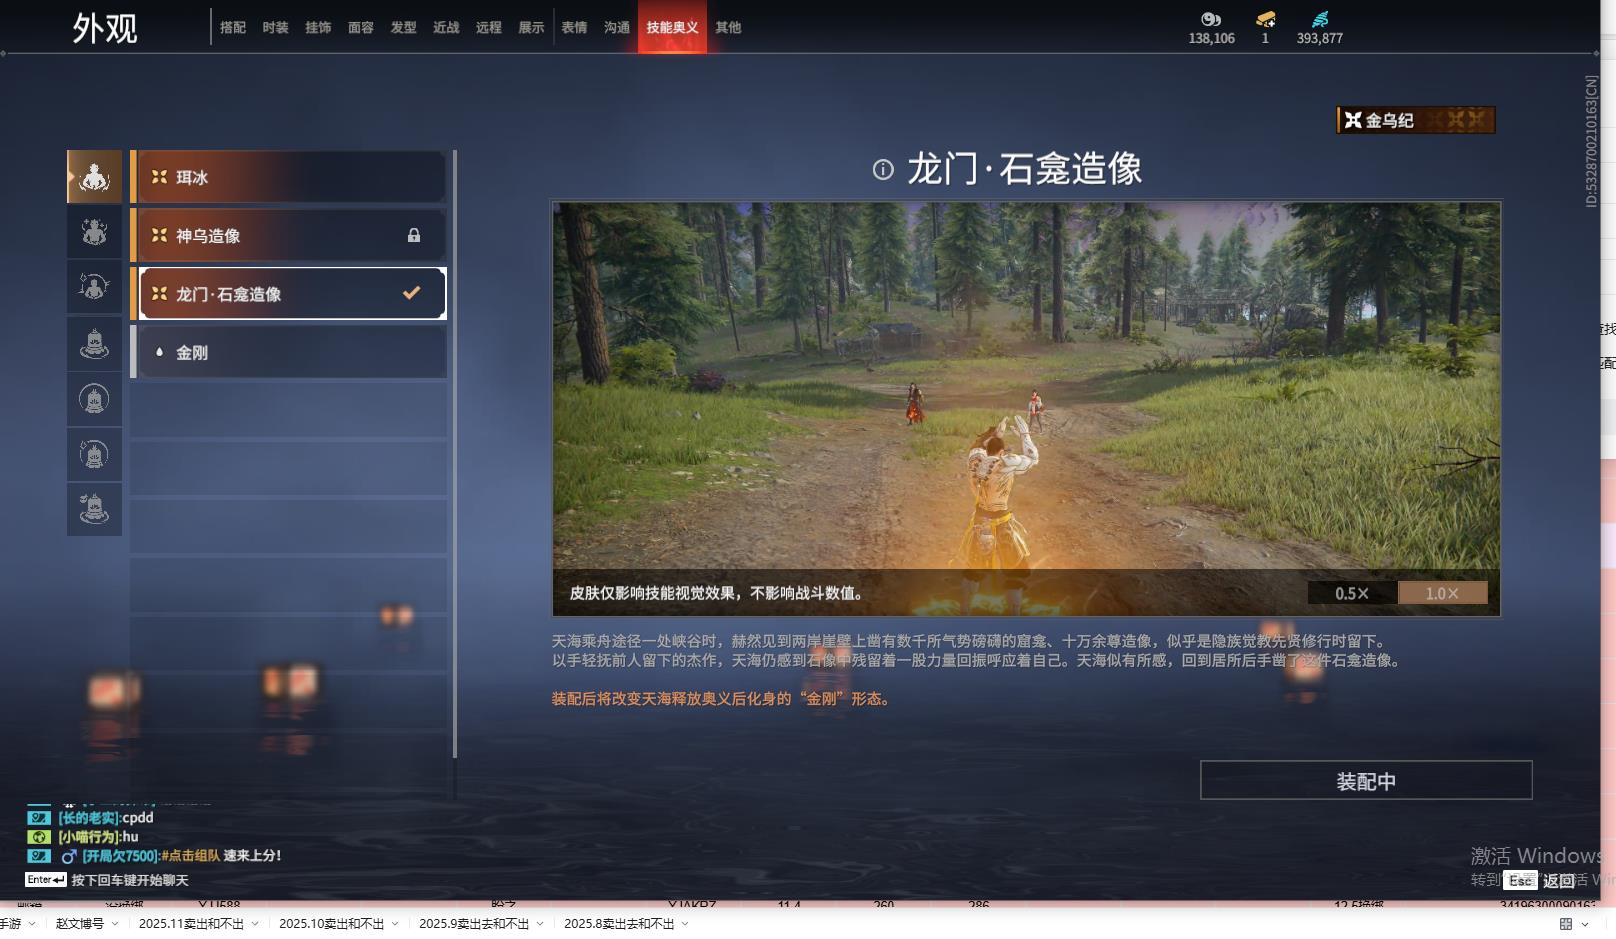Click the male gender symbol in chat
Screen dimensions: 1616x939
click(x=69, y=856)
